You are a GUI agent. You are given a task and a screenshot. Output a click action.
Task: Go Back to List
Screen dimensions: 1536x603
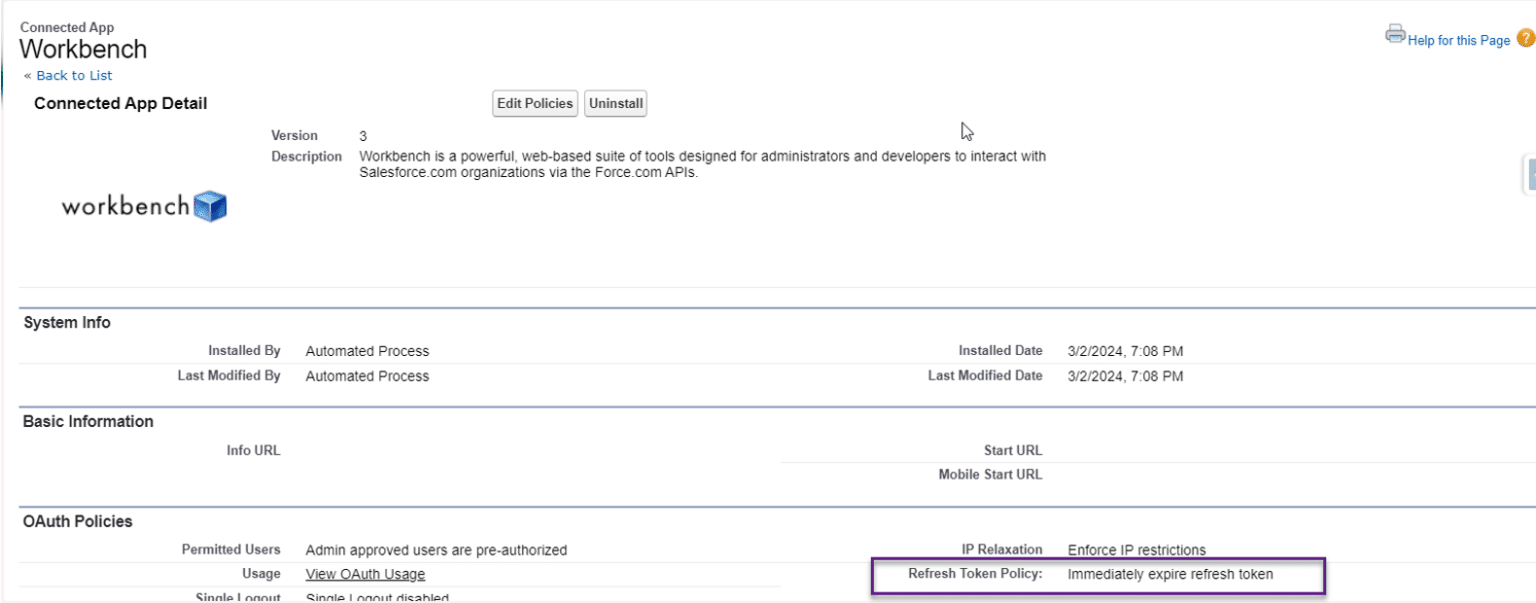click(x=74, y=75)
